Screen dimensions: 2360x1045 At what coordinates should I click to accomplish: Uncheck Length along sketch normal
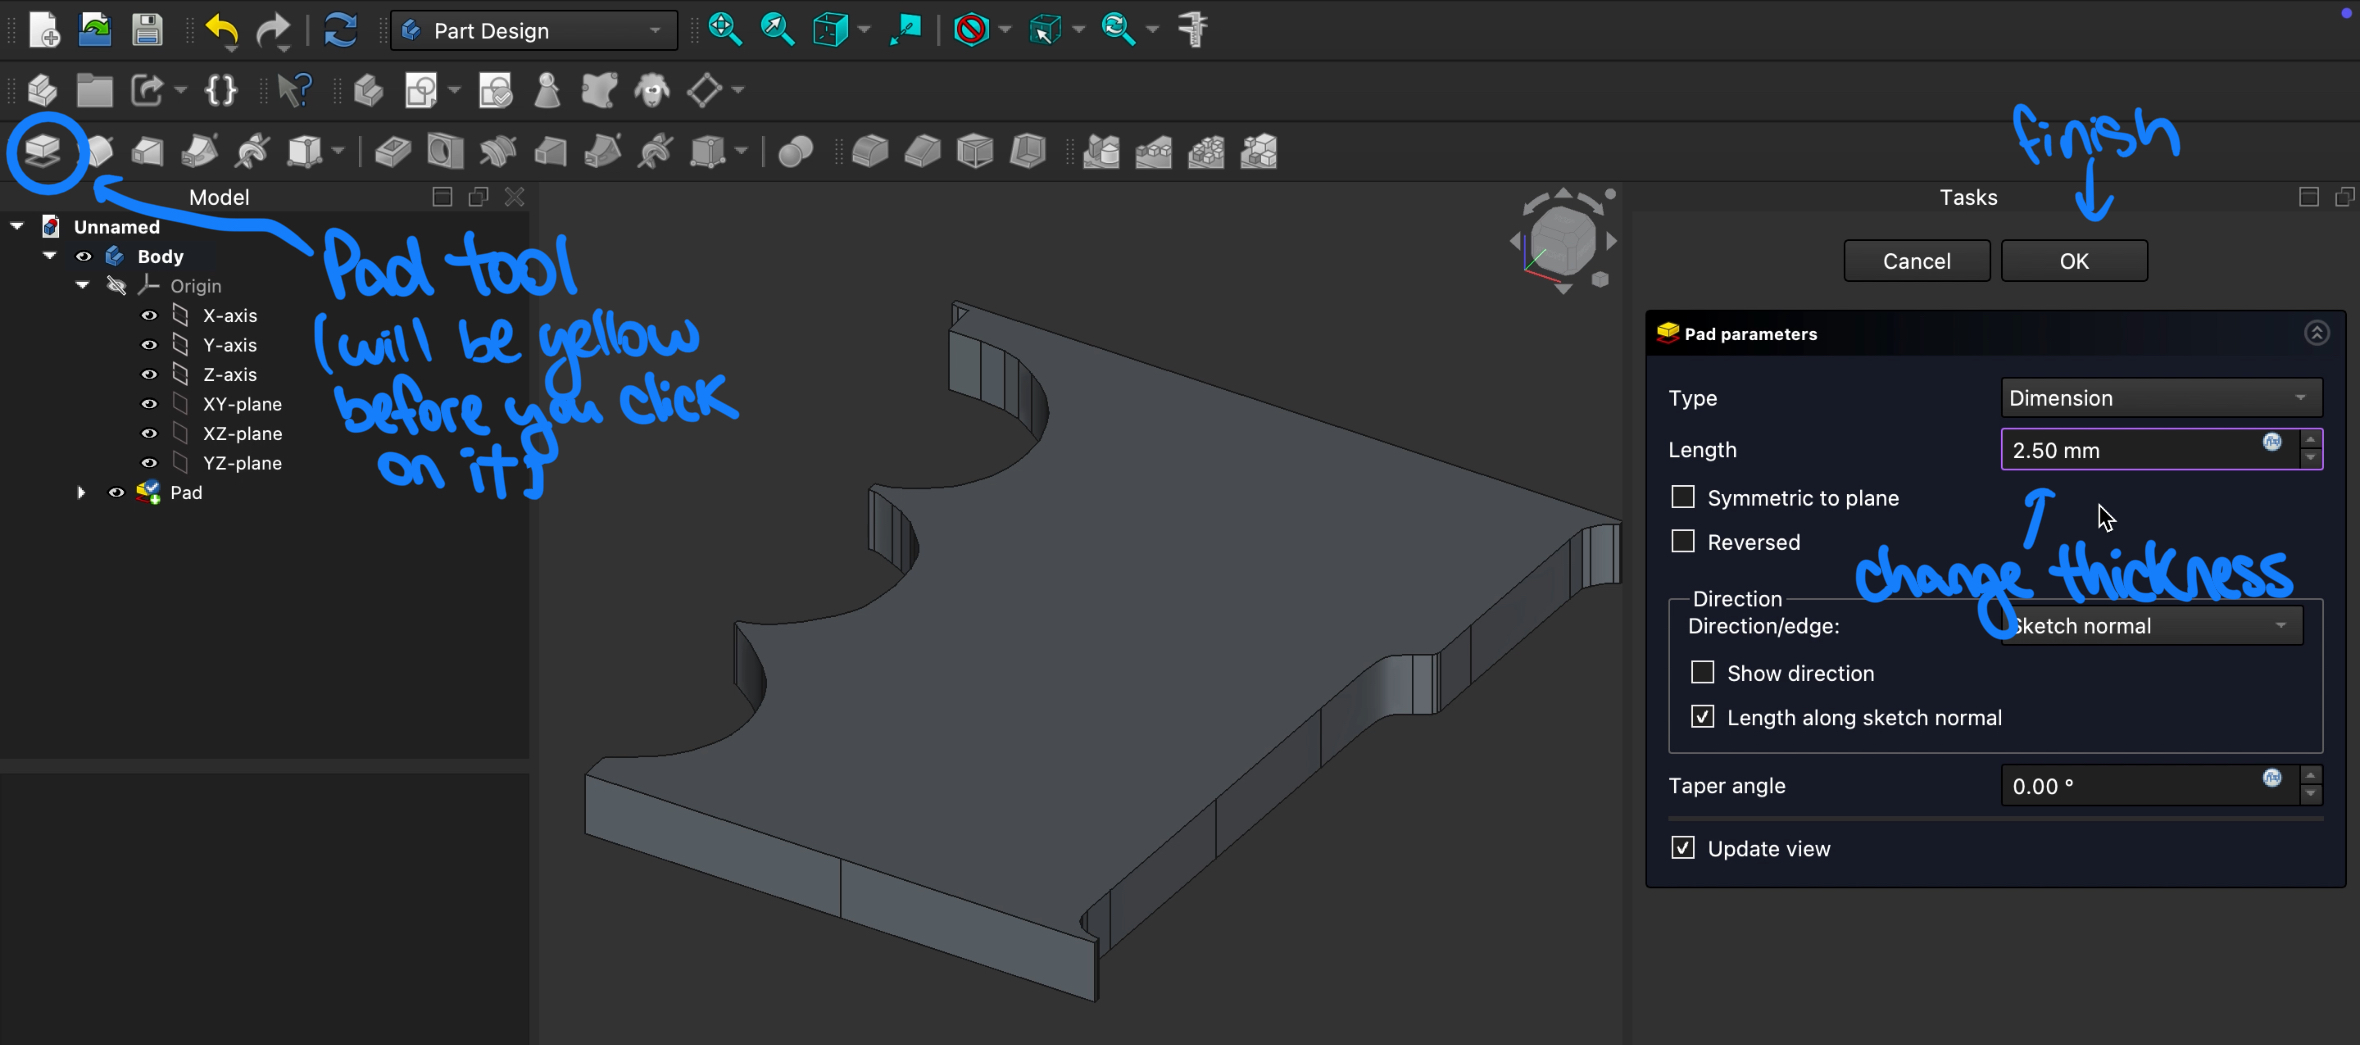click(1702, 717)
